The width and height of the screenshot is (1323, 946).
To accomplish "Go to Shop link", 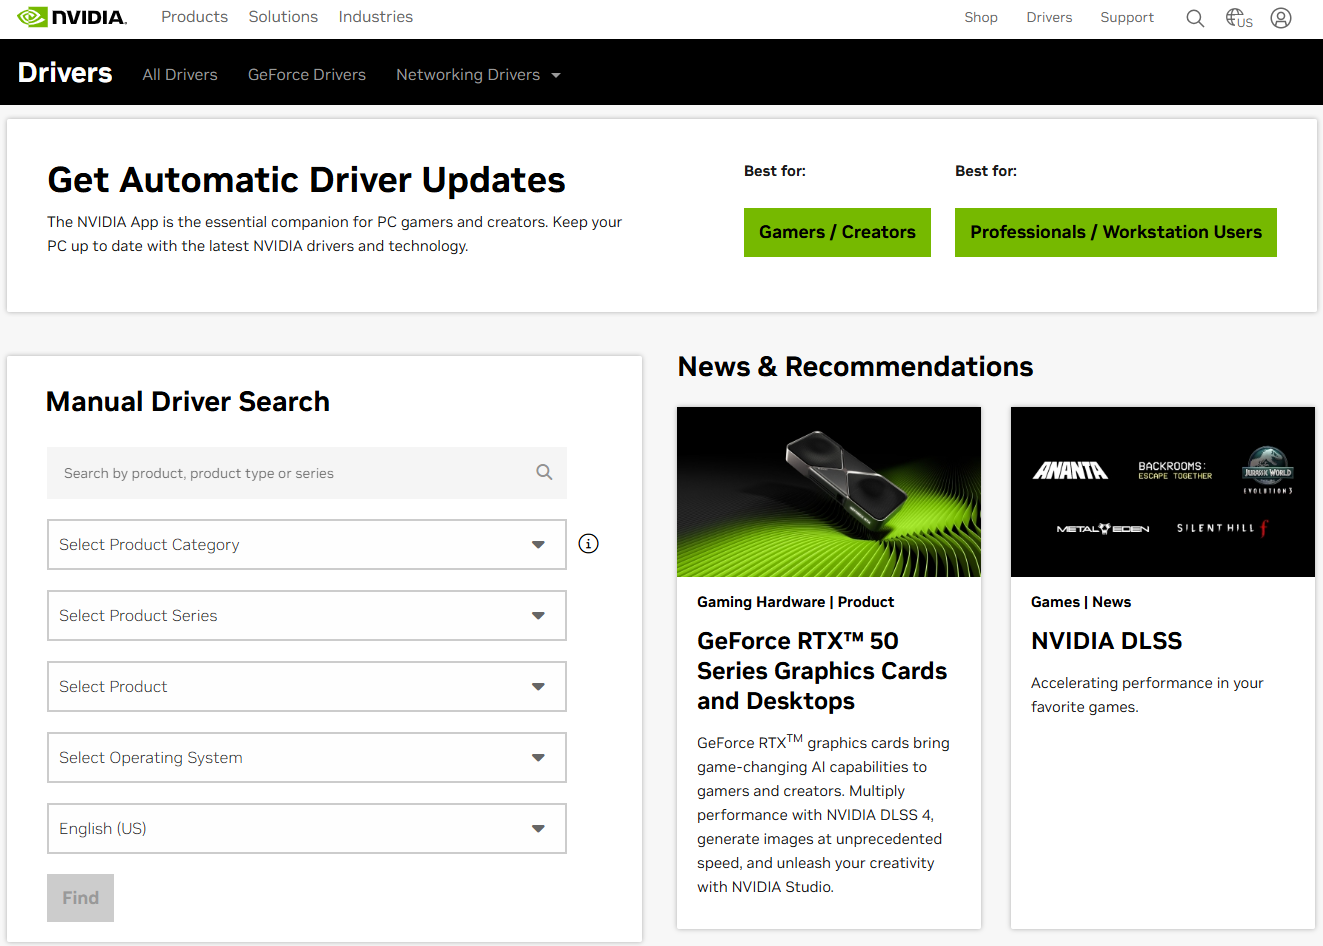I will pos(981,17).
